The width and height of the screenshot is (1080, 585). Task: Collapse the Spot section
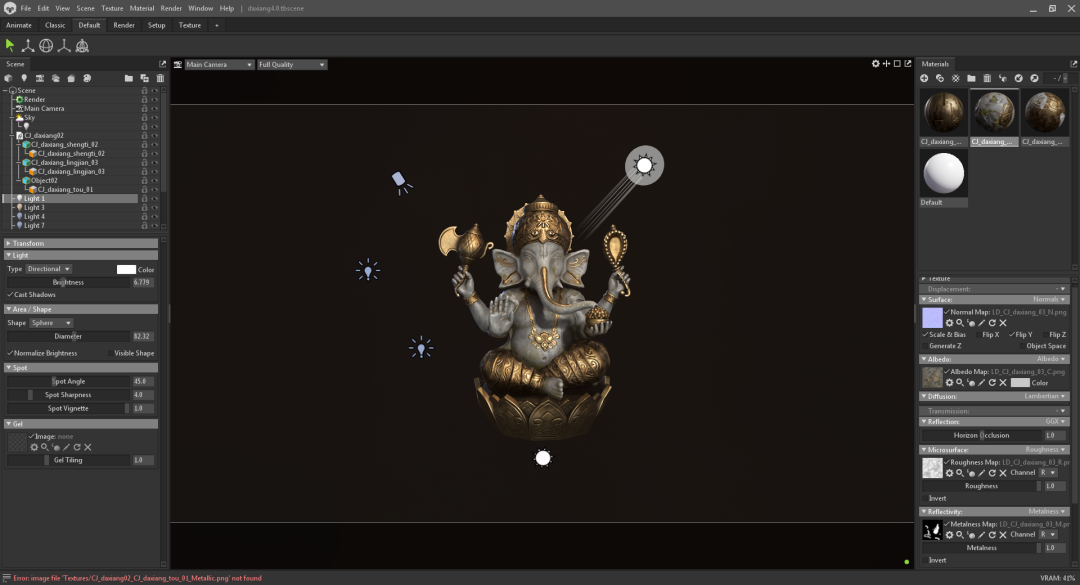click(x=81, y=368)
